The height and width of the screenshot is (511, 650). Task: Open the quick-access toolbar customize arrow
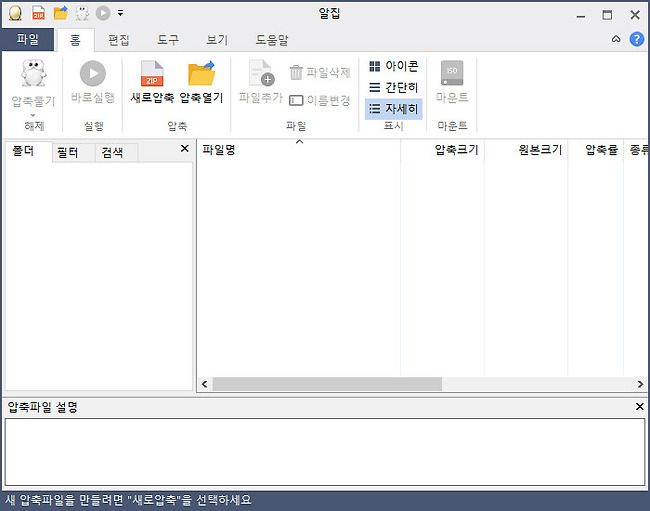120,13
